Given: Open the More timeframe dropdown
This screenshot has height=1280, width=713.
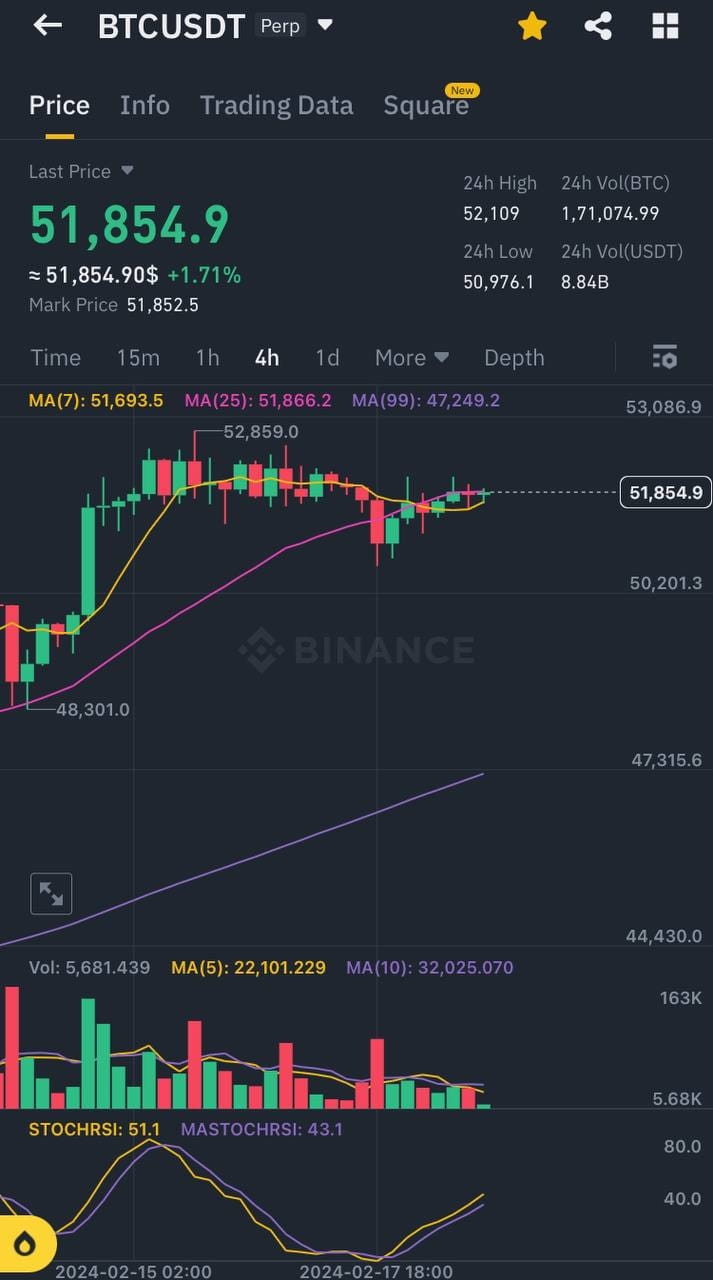Looking at the screenshot, I should coord(411,357).
